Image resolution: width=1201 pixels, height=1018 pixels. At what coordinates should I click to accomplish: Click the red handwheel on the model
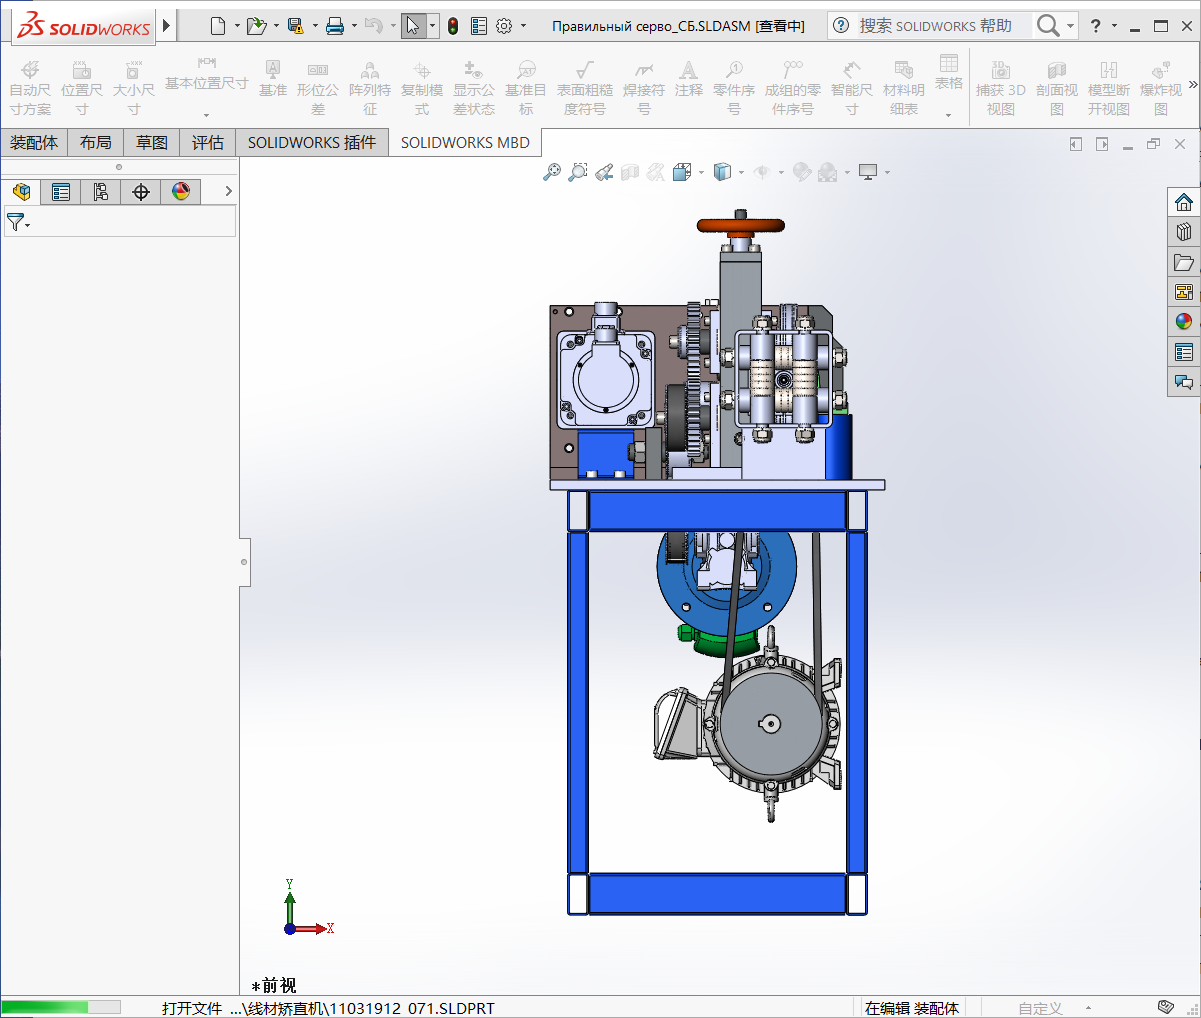pyautogui.click(x=741, y=225)
